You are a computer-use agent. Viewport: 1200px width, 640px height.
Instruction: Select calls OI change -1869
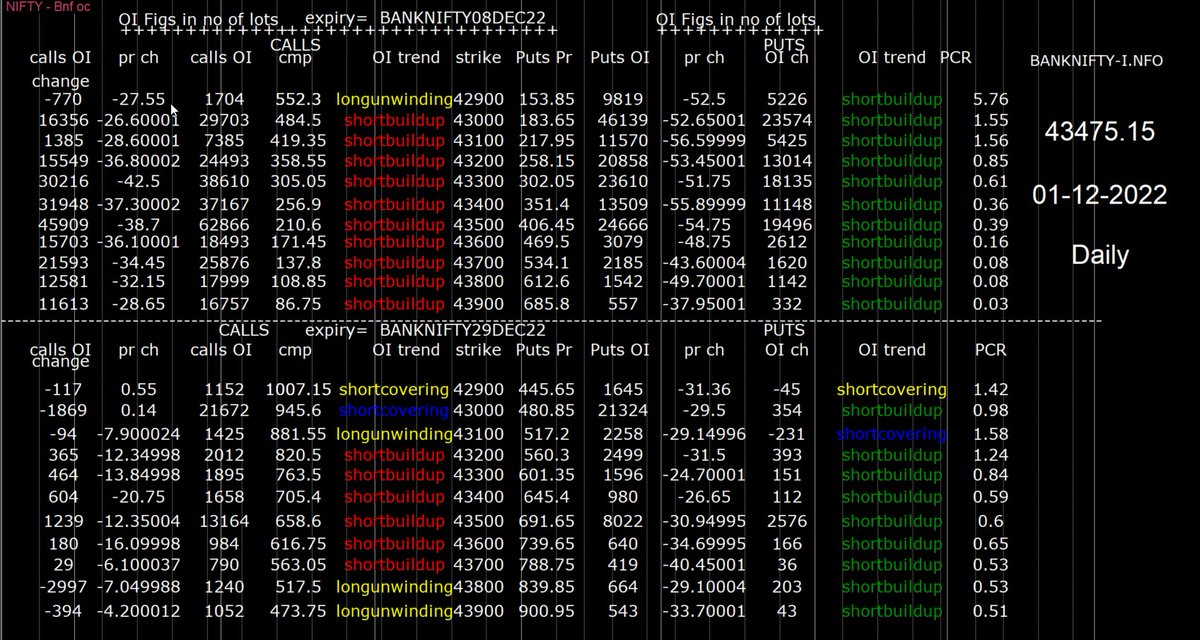point(65,411)
